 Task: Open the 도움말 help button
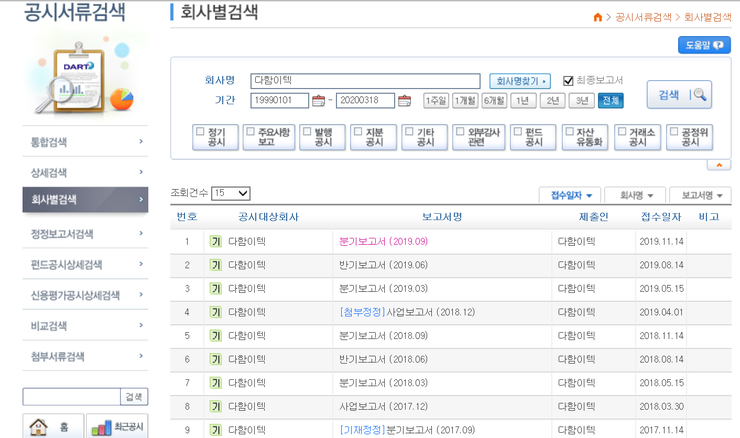(x=704, y=45)
